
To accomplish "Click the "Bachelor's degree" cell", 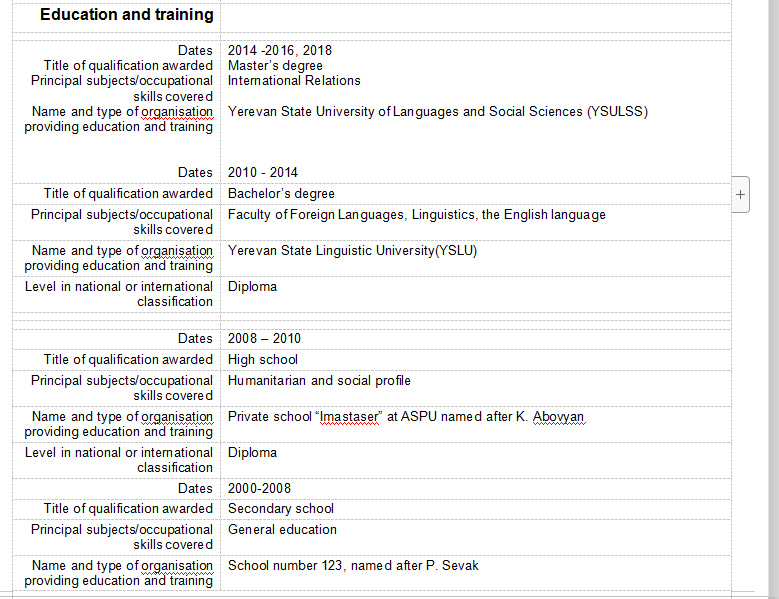I will coord(281,194).
